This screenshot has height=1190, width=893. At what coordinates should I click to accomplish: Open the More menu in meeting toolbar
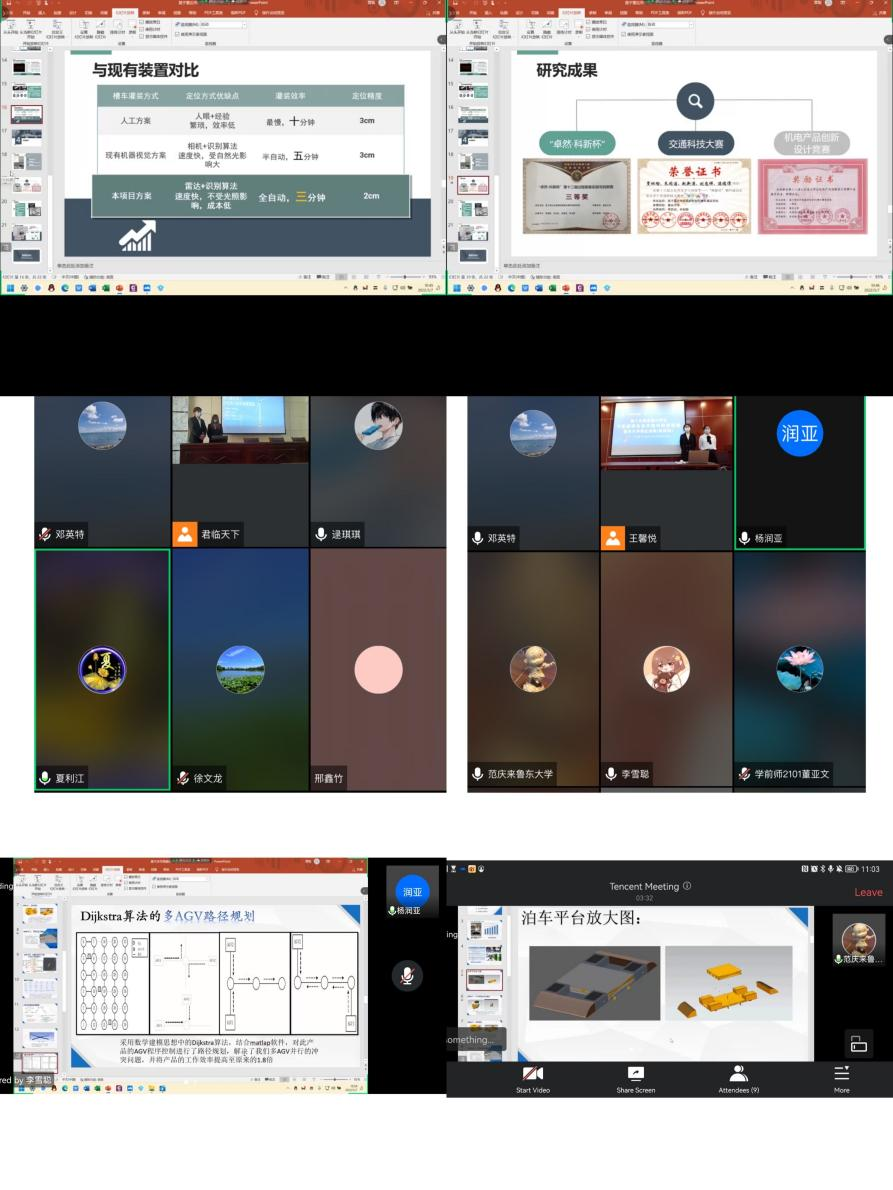pos(841,1077)
